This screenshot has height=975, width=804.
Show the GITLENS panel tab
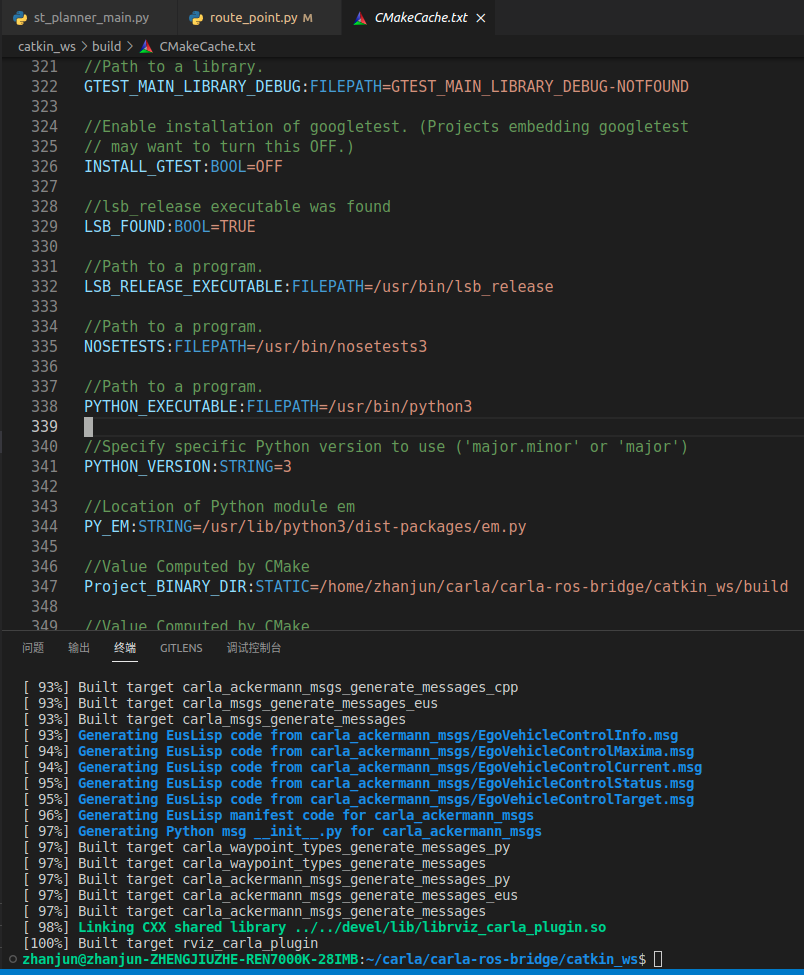[181, 648]
